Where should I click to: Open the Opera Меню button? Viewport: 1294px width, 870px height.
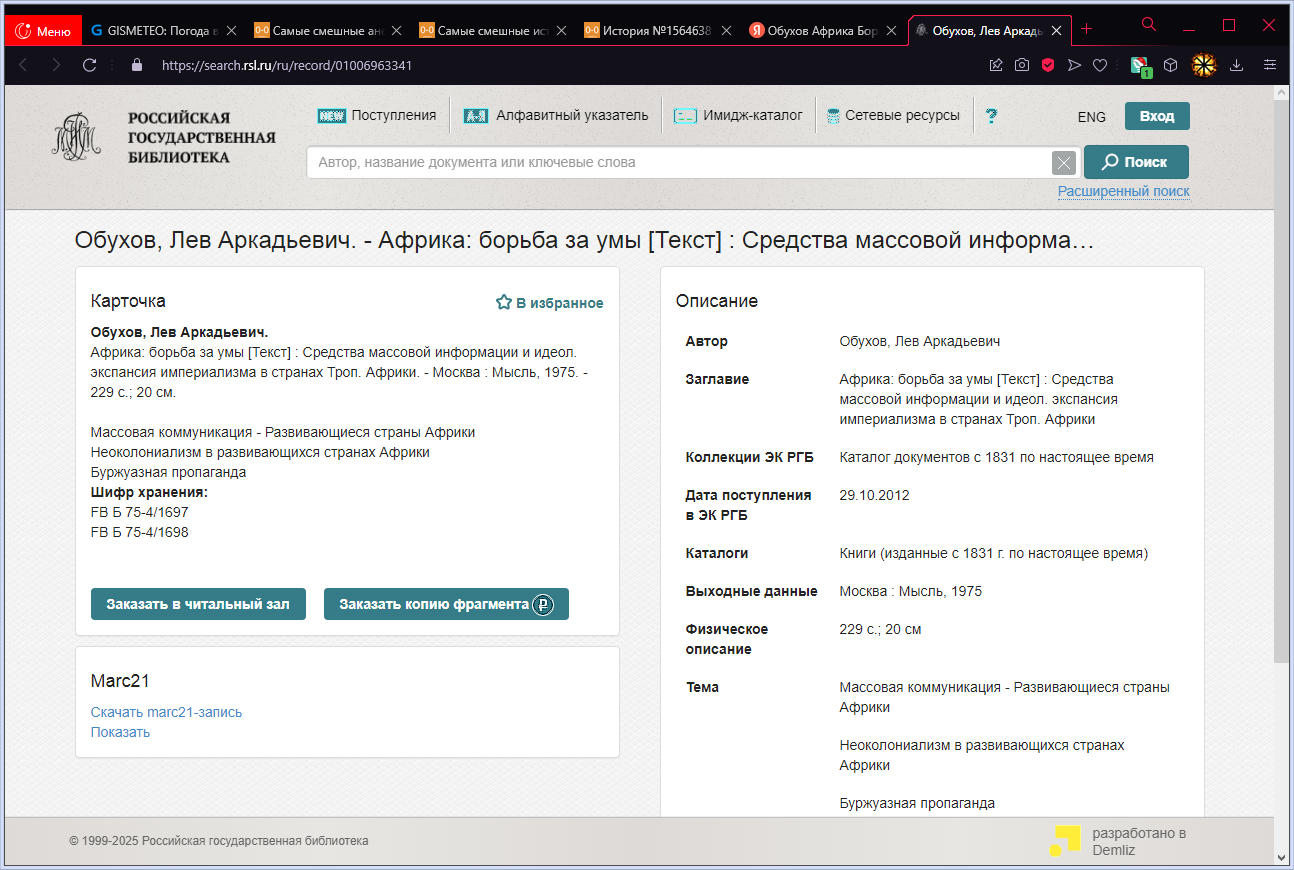(x=44, y=30)
